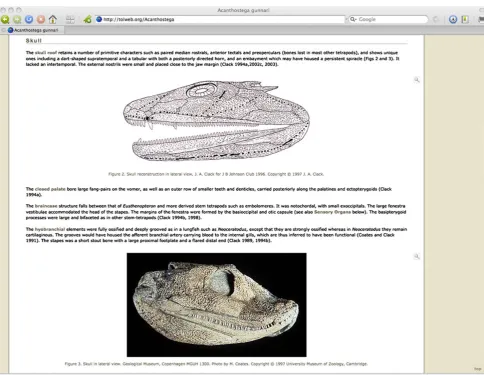Click the skull fossil photograph
484x375 pixels.
(x=216, y=305)
